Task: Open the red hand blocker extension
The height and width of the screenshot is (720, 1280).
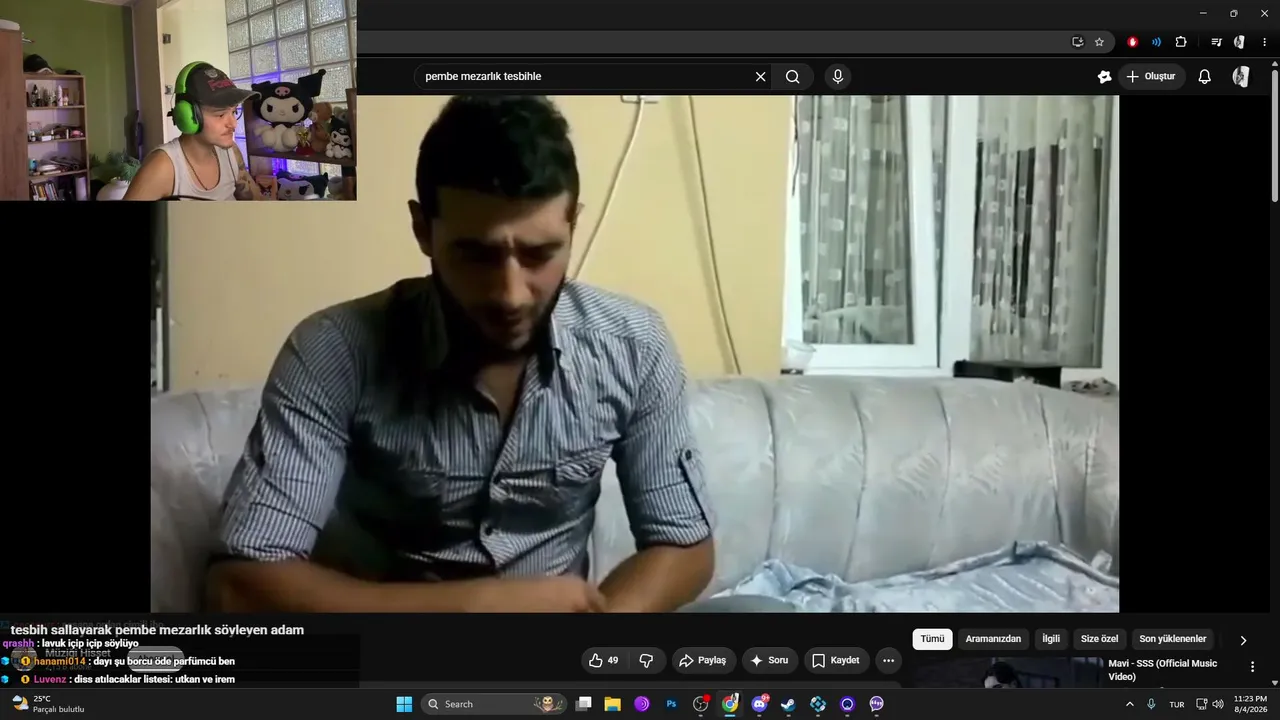Action: (1133, 42)
